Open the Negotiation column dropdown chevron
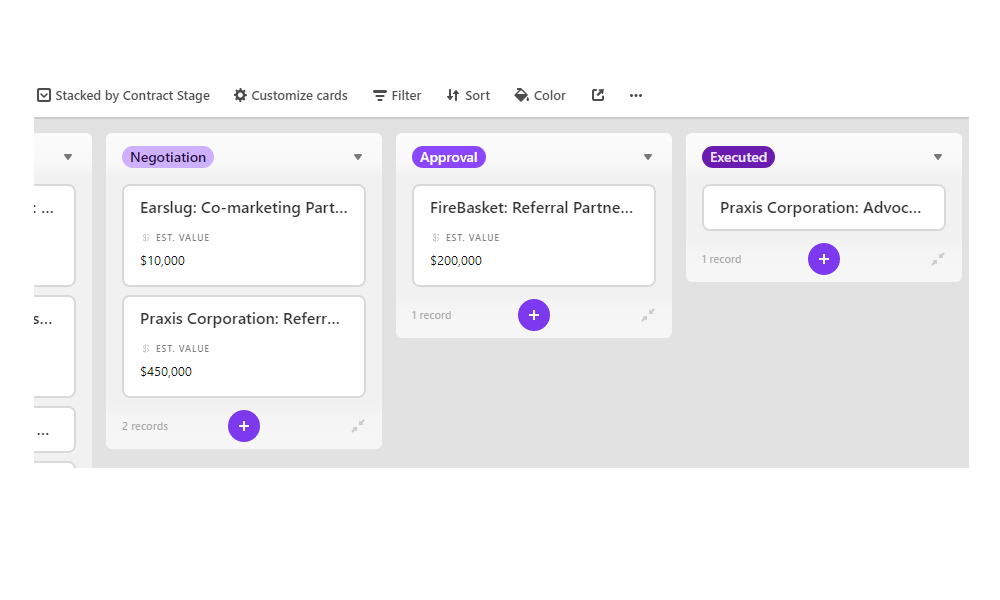Image resolution: width=1000 pixels, height=600 pixels. tap(358, 157)
